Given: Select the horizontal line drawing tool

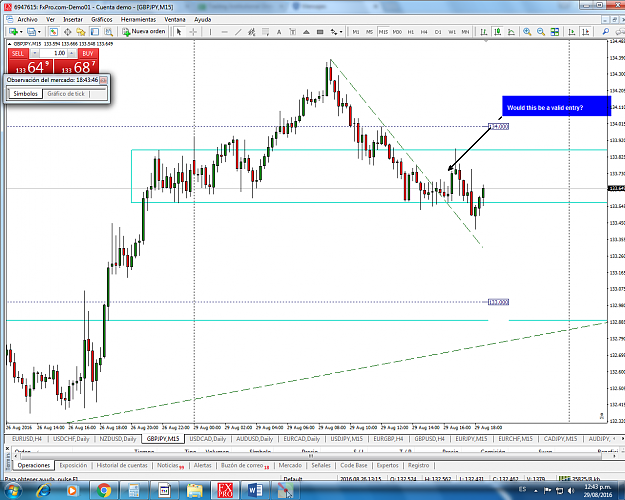Looking at the screenshot, I should [224, 31].
